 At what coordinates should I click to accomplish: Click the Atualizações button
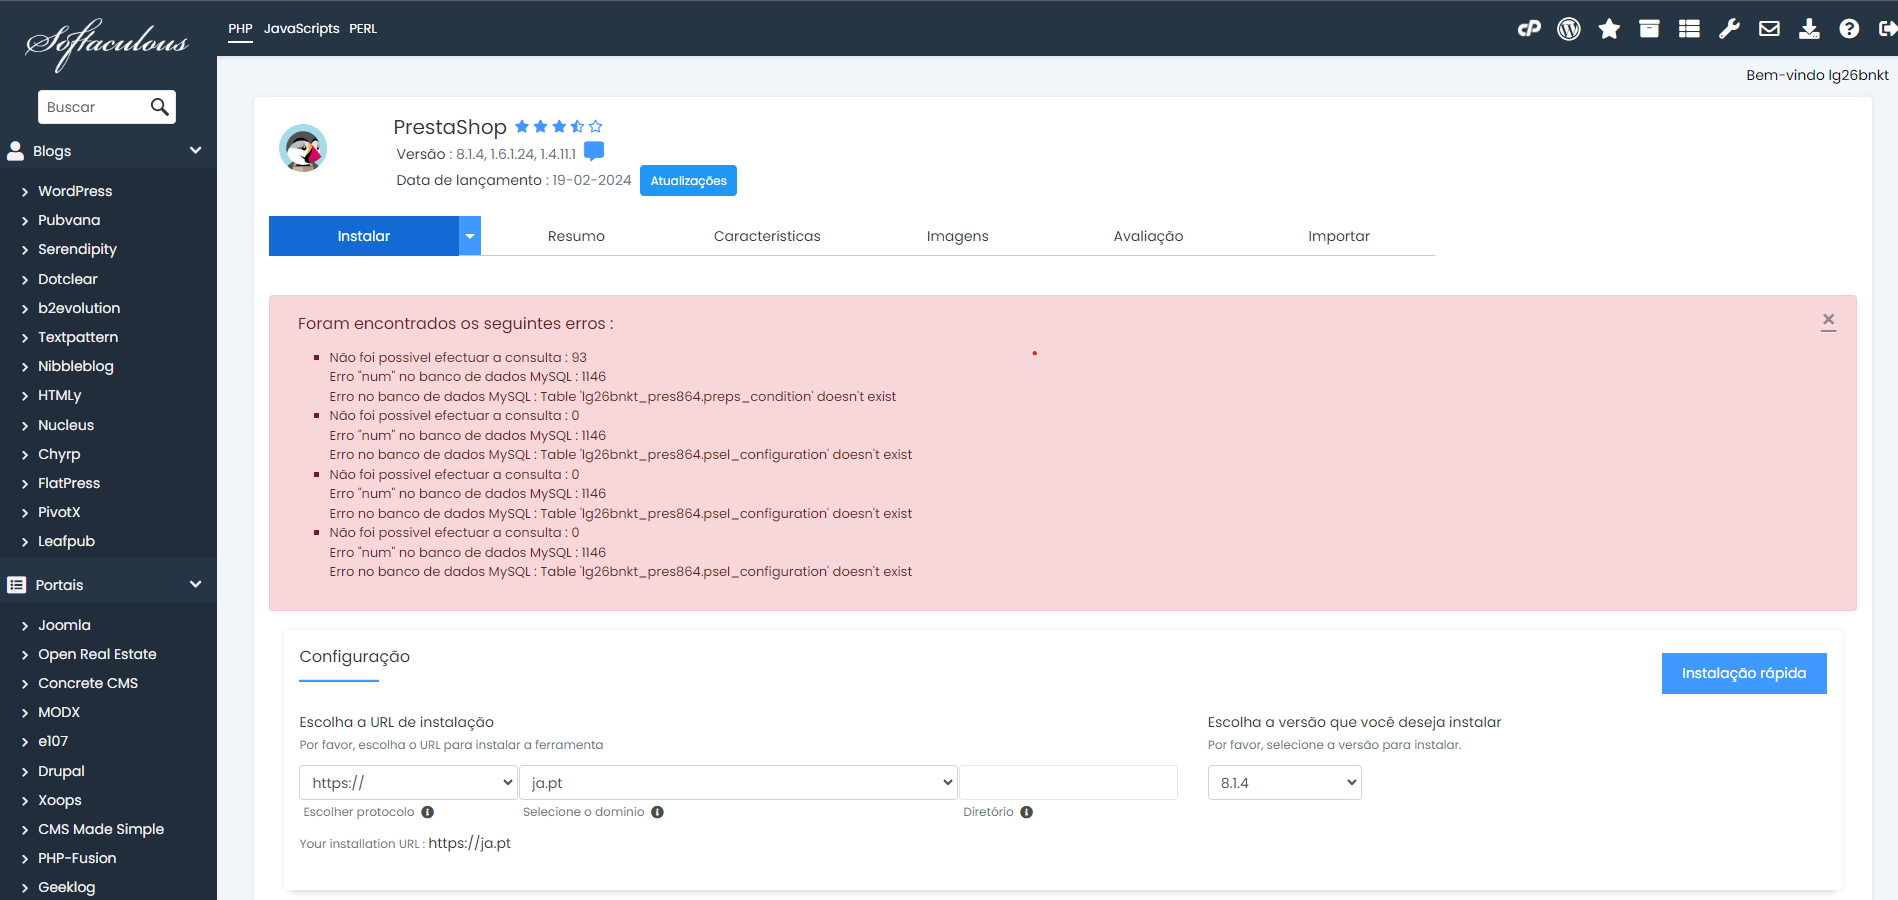click(688, 181)
